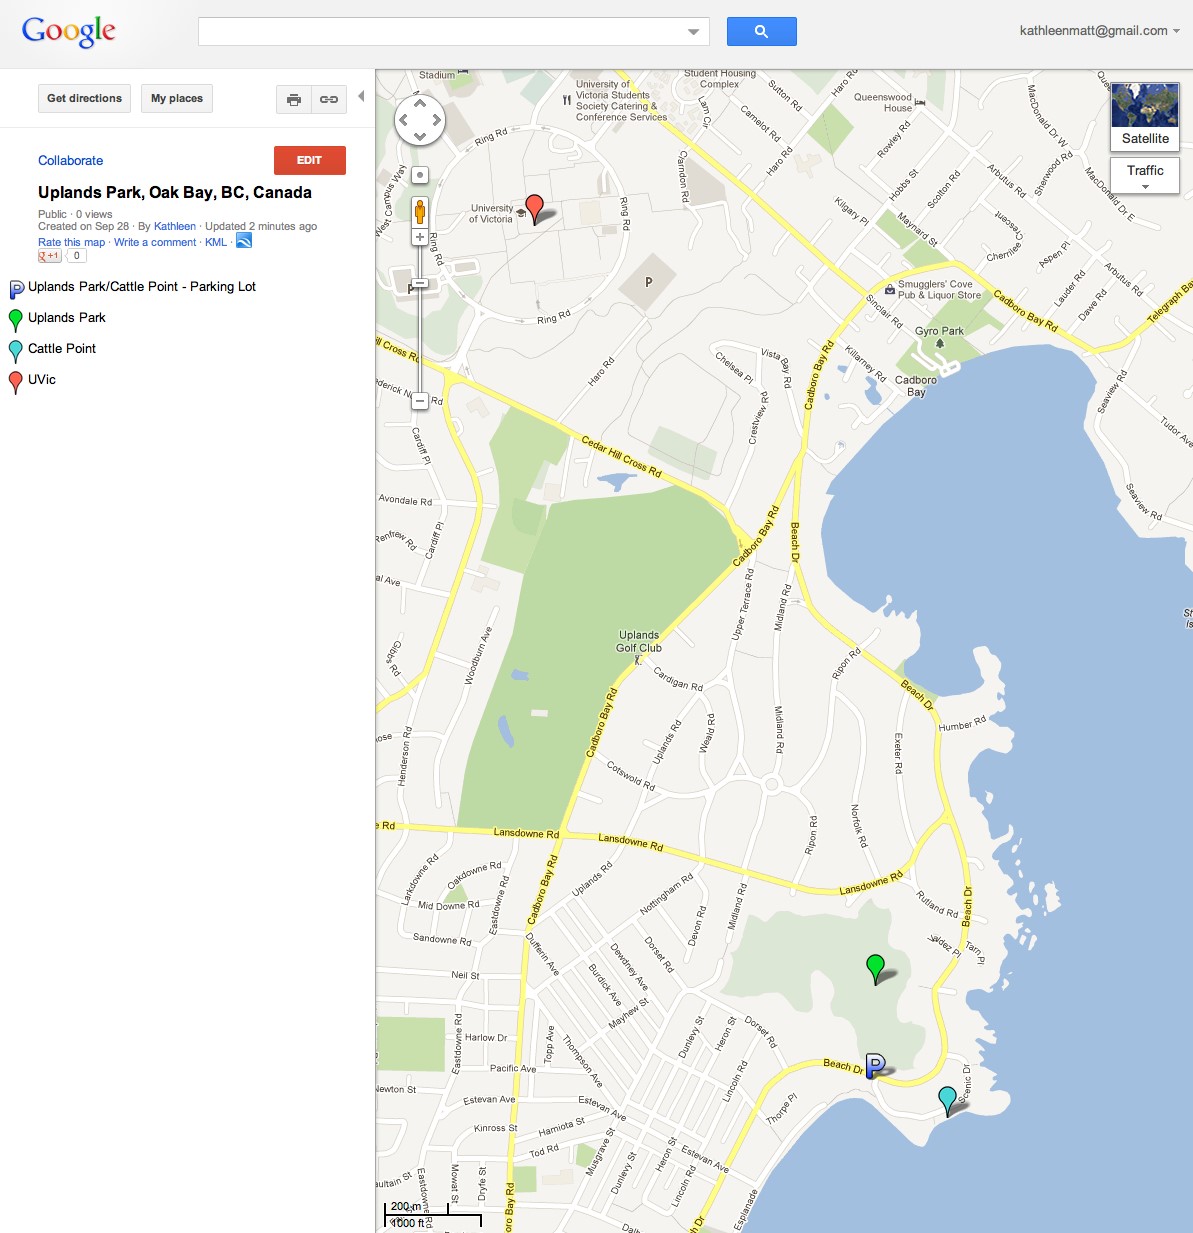Expand the Traffic layers dropdown
The width and height of the screenshot is (1193, 1233).
(x=1145, y=175)
